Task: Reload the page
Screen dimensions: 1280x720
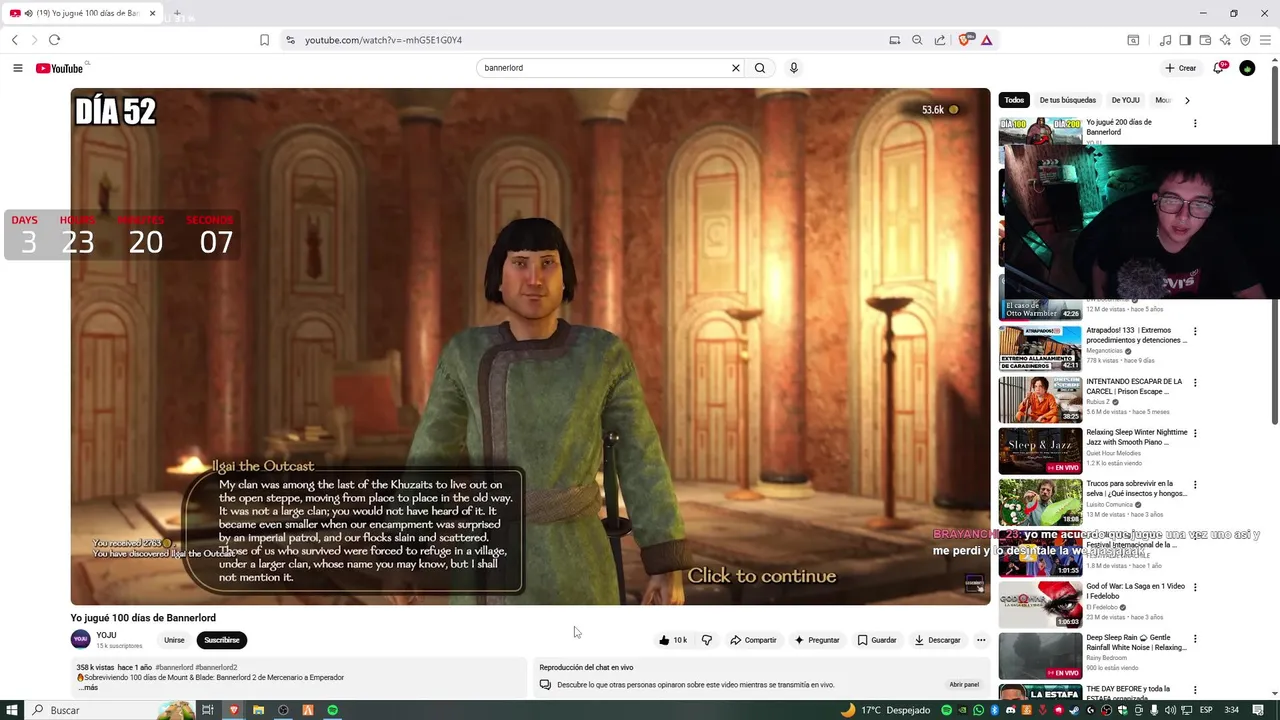Action: click(54, 40)
